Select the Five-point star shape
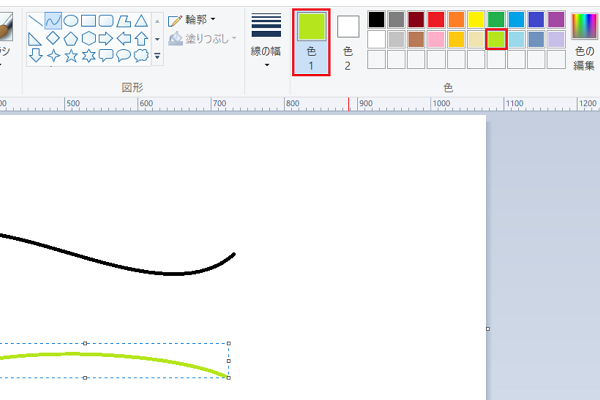This screenshot has height=400, width=600. (x=71, y=56)
